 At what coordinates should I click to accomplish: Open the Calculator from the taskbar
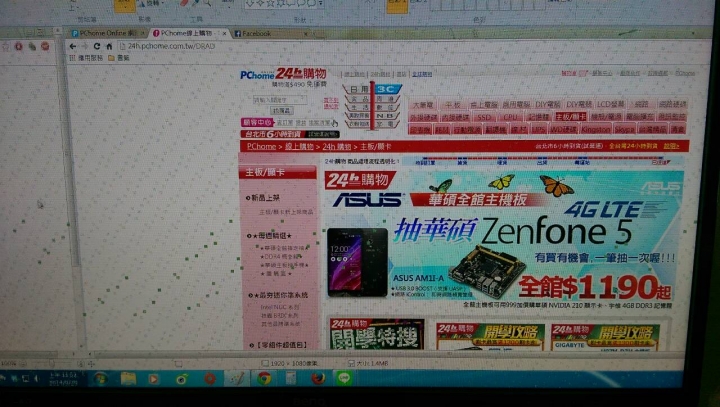coord(291,379)
